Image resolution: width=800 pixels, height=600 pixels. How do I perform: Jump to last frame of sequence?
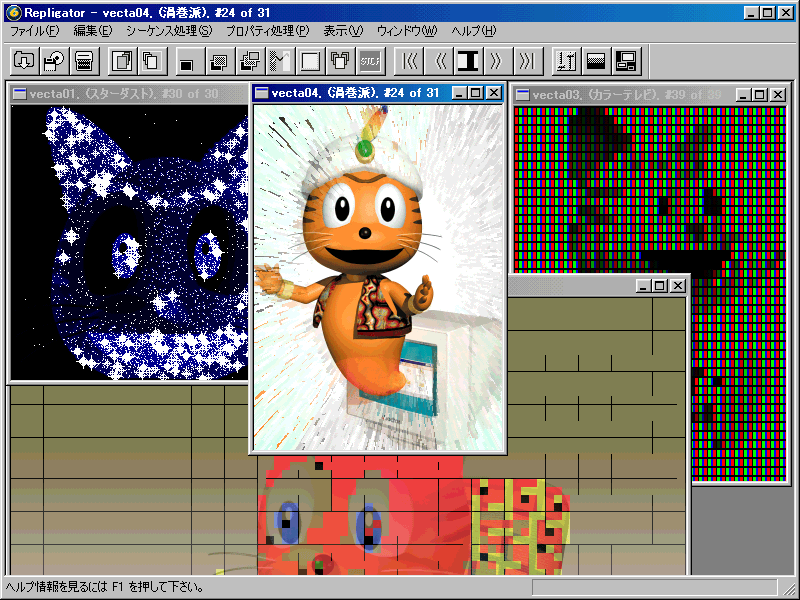528,61
